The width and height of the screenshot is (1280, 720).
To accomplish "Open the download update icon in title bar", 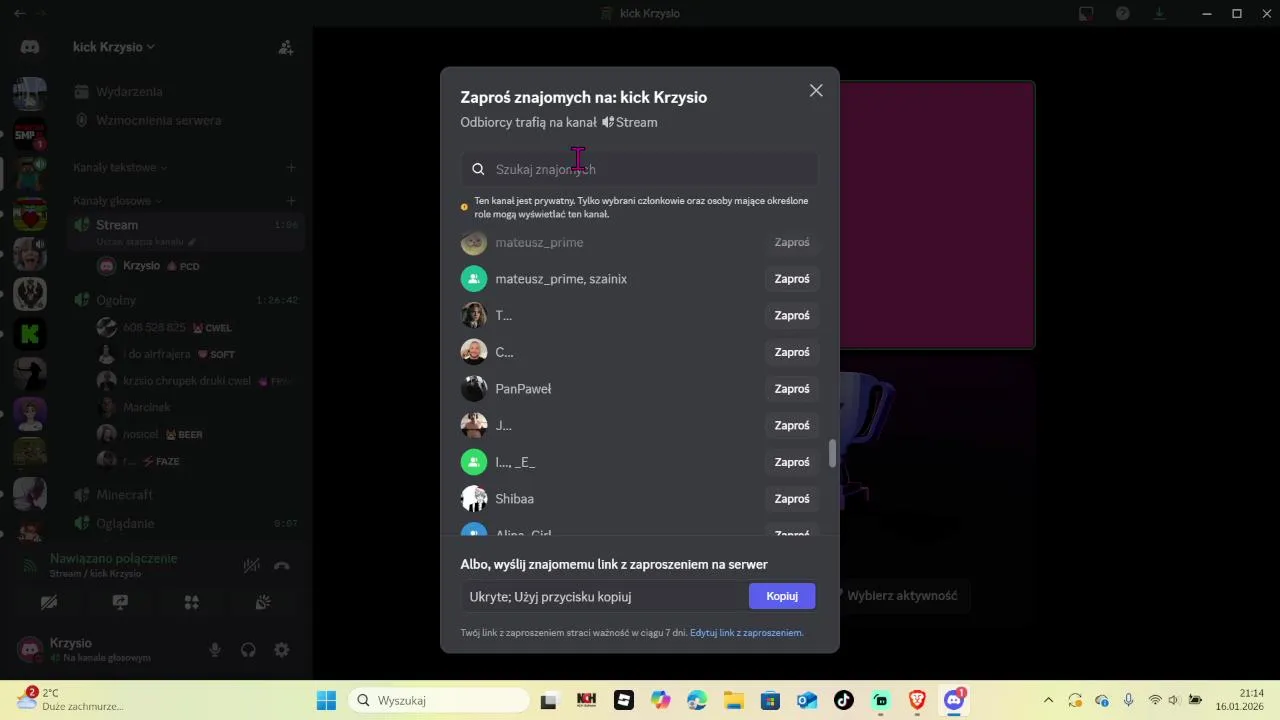I will (x=1160, y=13).
